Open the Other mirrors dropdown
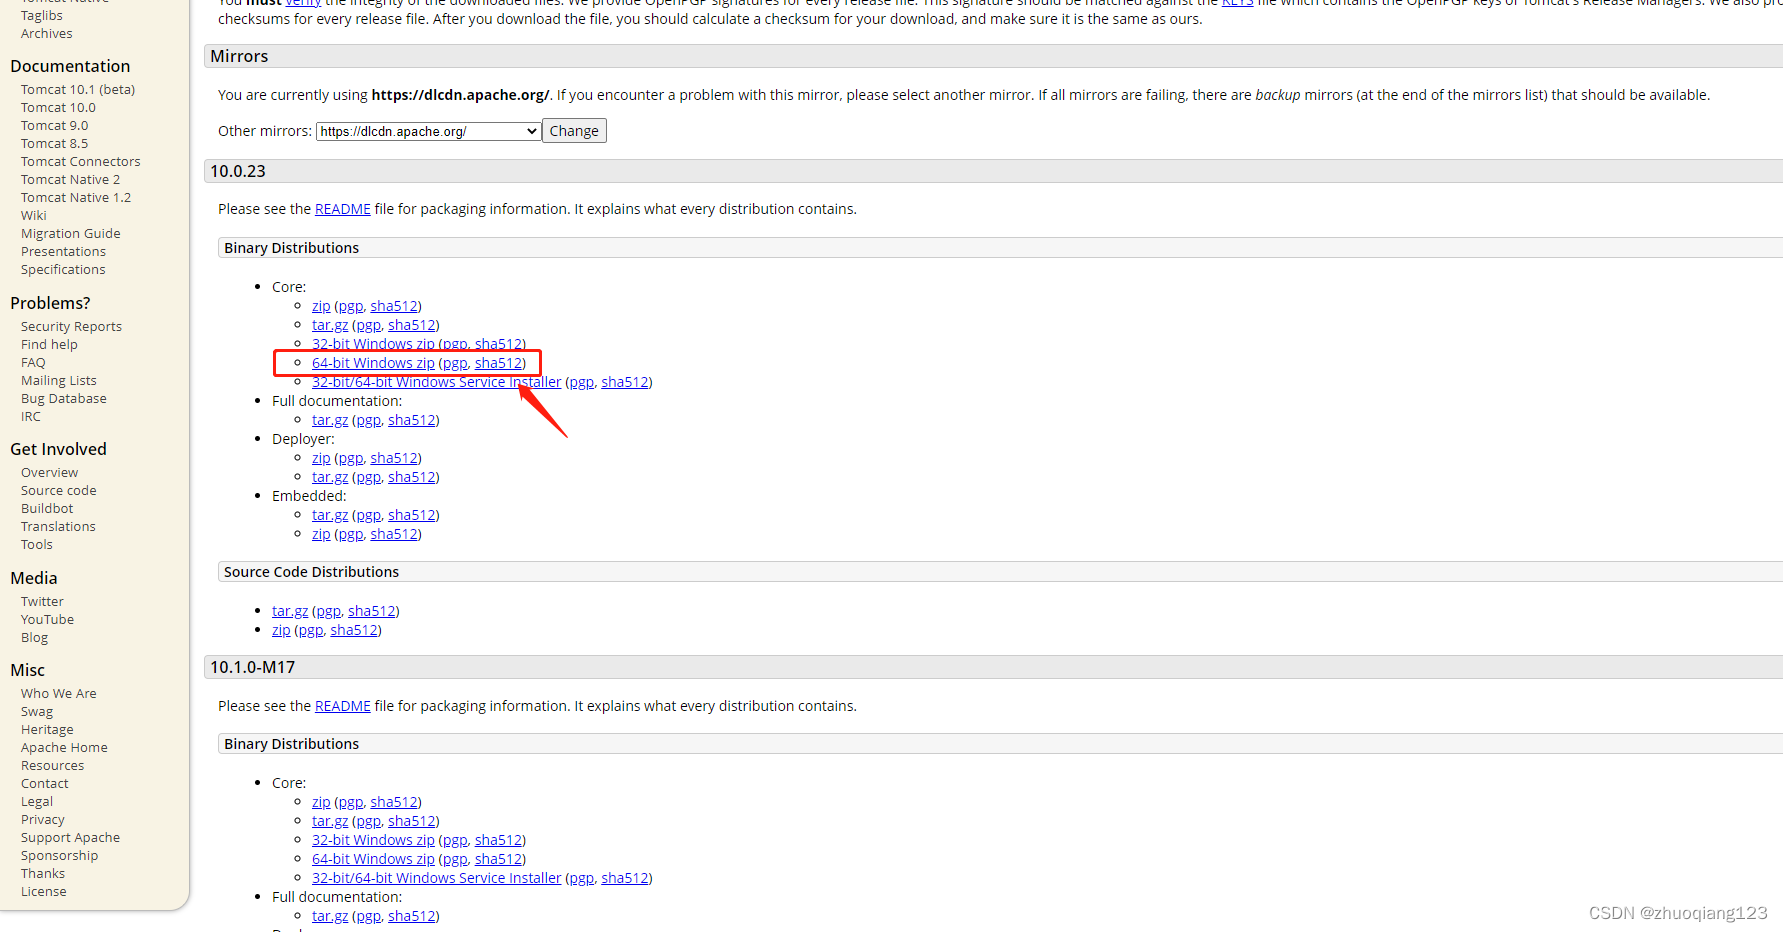Screen dimensions: 1783x932 pos(428,131)
